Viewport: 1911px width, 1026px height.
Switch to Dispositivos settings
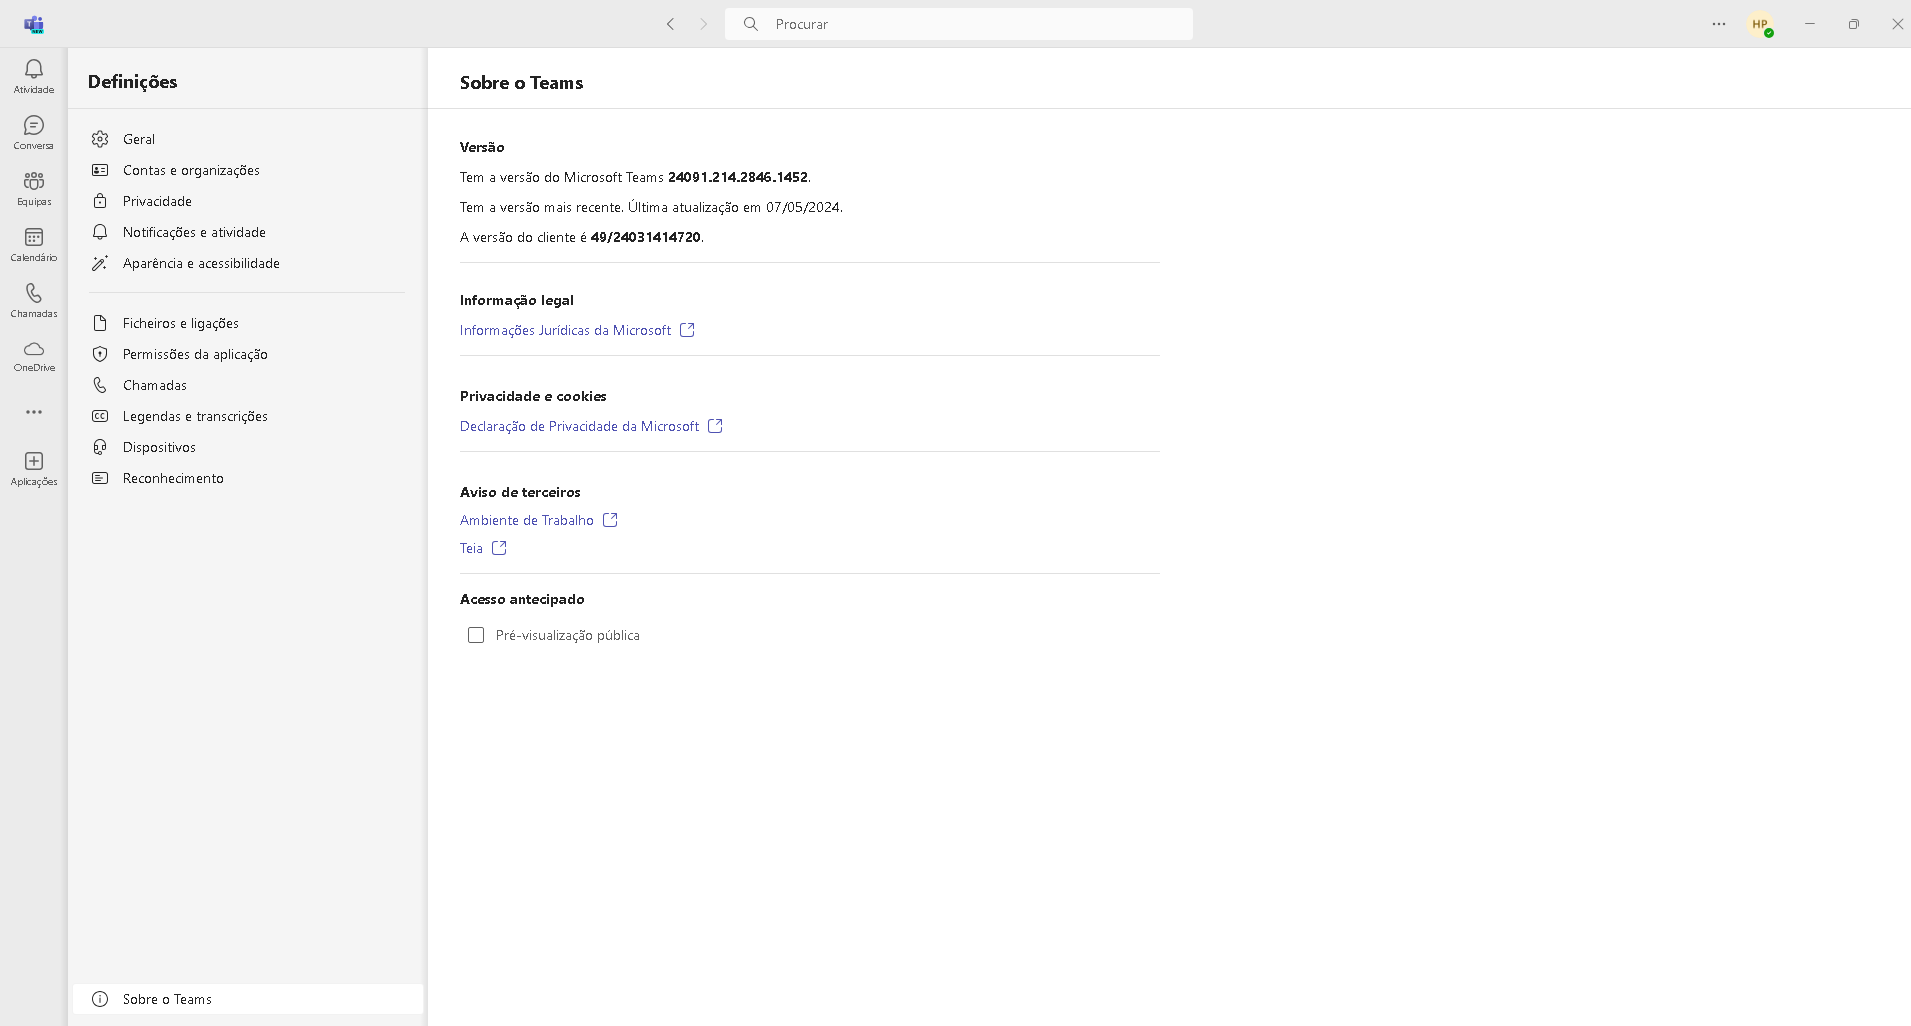coord(159,447)
